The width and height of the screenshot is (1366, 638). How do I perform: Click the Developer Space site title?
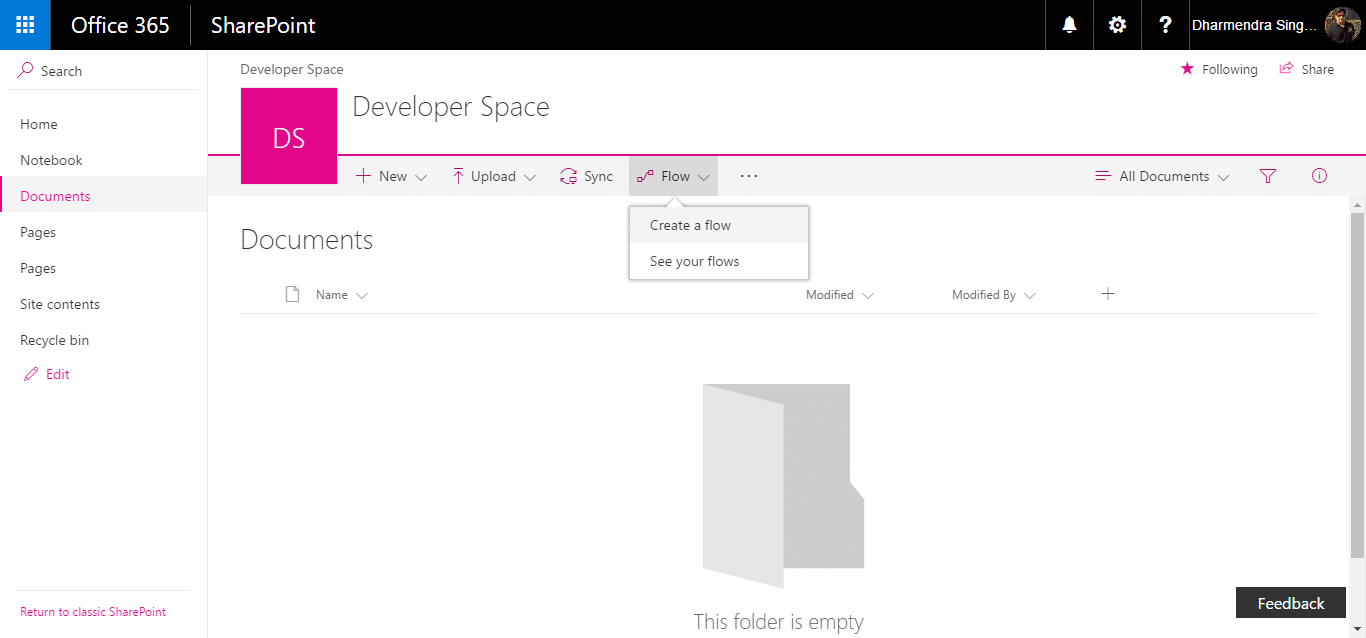pyautogui.click(x=451, y=107)
